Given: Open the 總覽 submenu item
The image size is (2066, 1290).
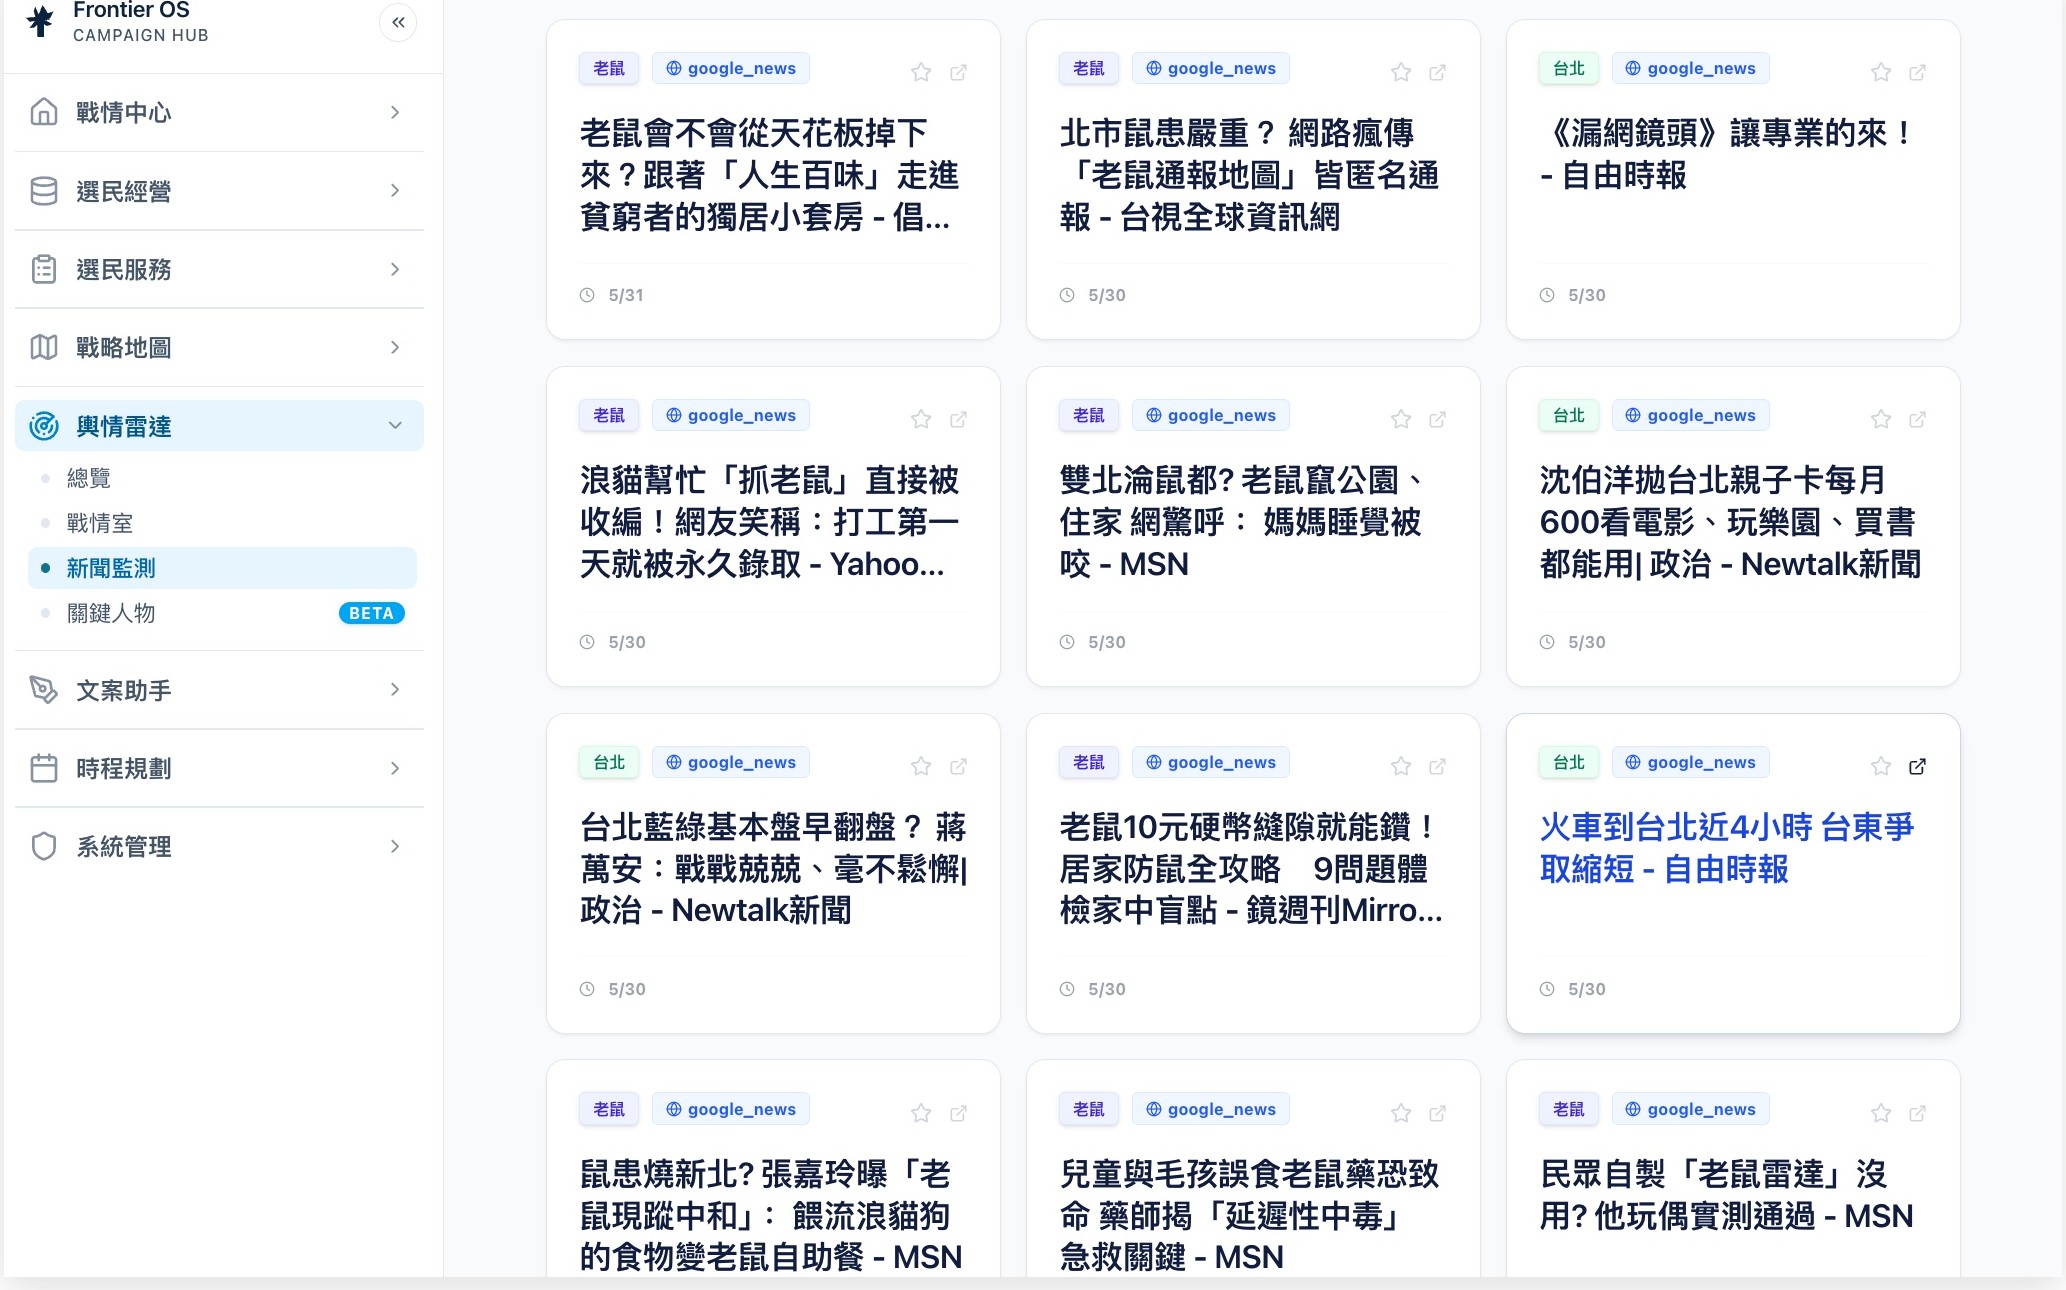Looking at the screenshot, I should [222, 478].
